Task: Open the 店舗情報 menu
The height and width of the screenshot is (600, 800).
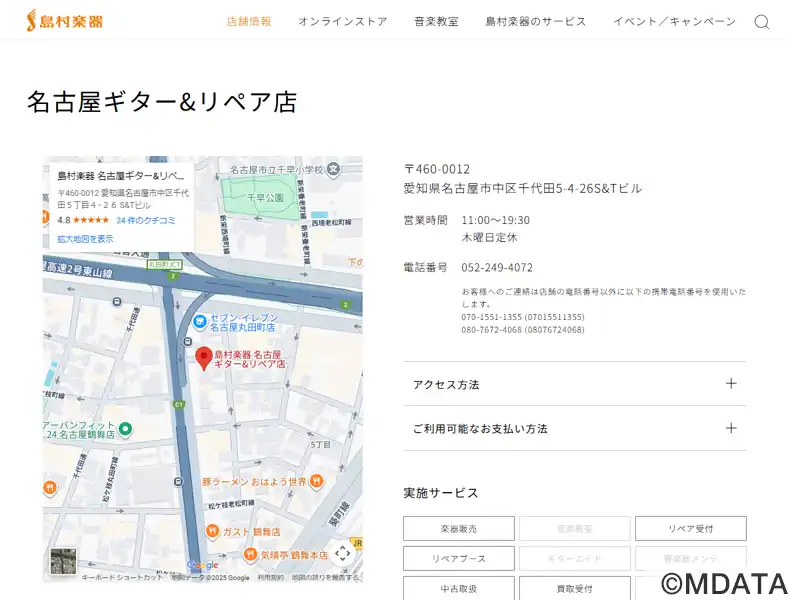Action: [249, 22]
